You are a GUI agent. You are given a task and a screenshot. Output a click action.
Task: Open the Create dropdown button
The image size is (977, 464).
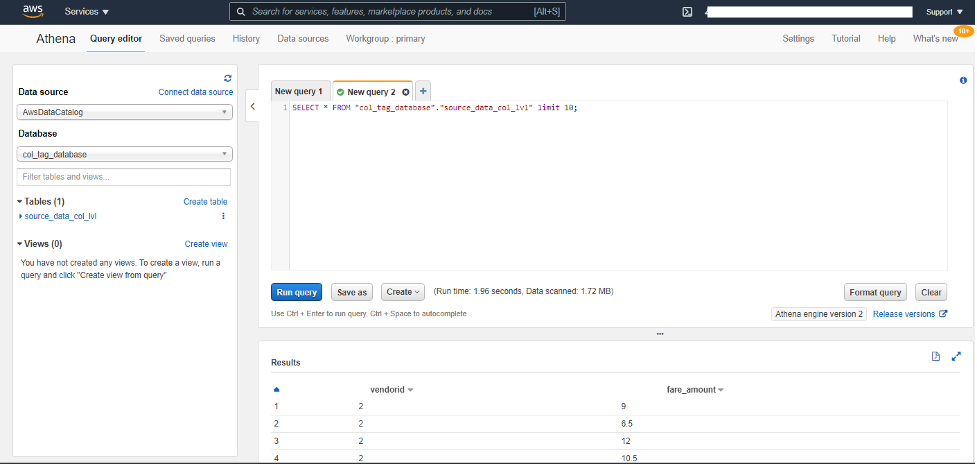click(x=403, y=291)
